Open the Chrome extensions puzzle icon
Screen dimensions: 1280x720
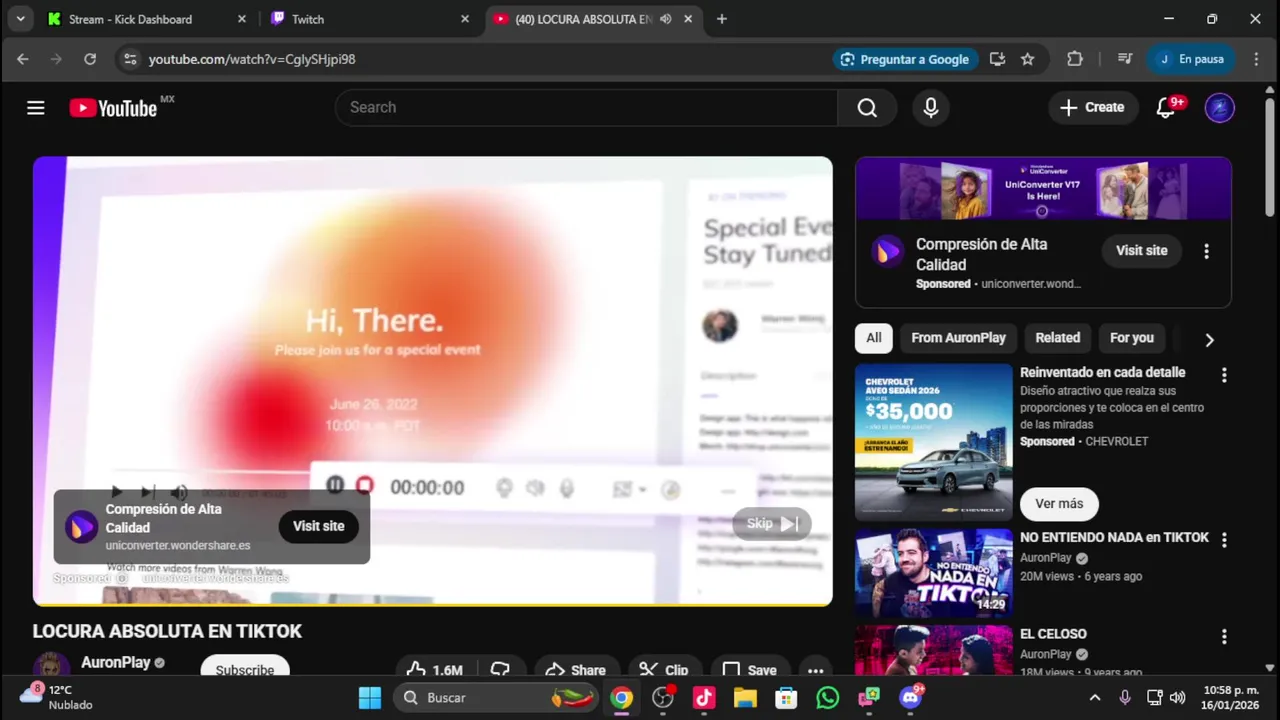1075,59
